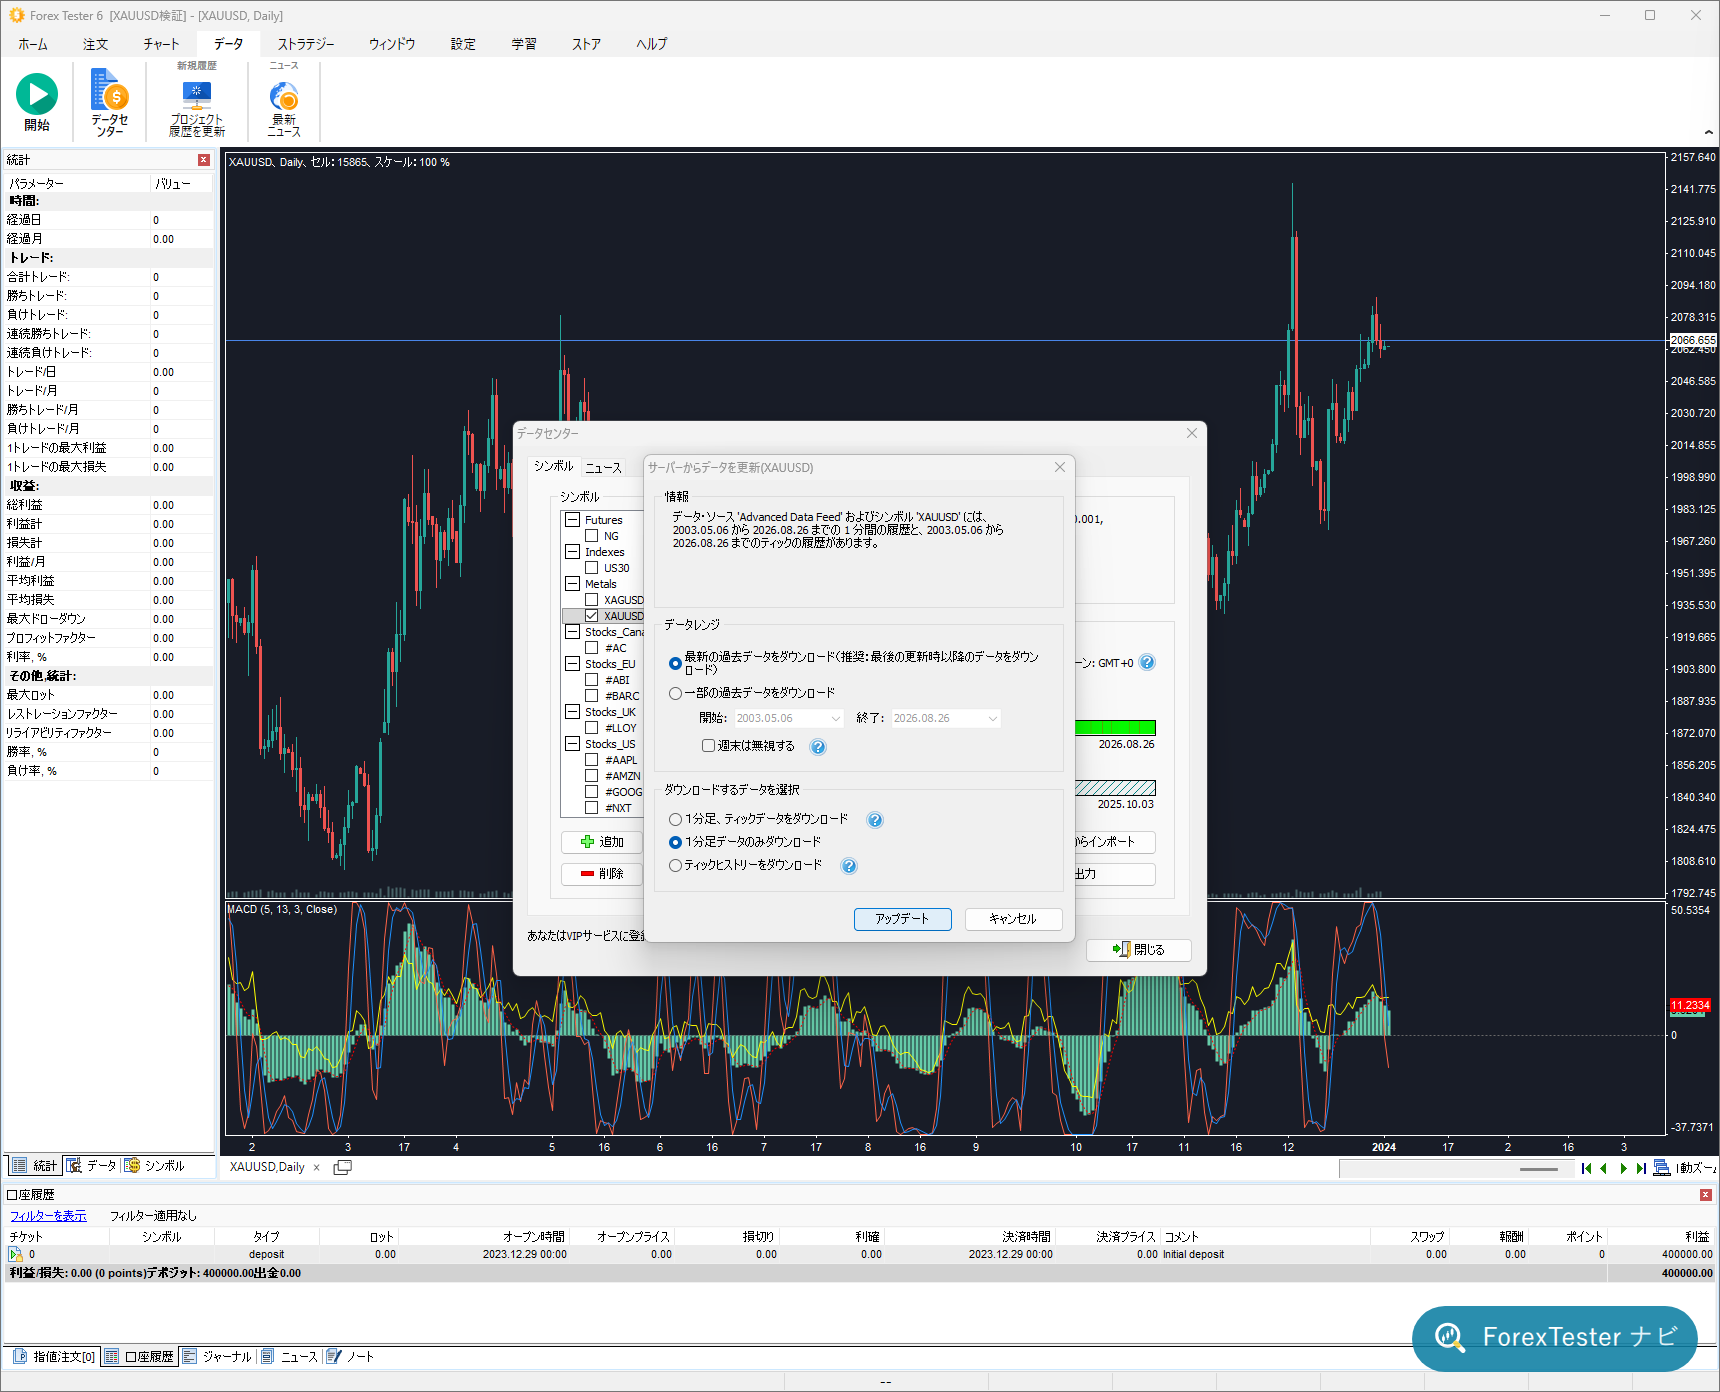
Task: Check the #AAPL stock checkbox
Action: click(592, 760)
